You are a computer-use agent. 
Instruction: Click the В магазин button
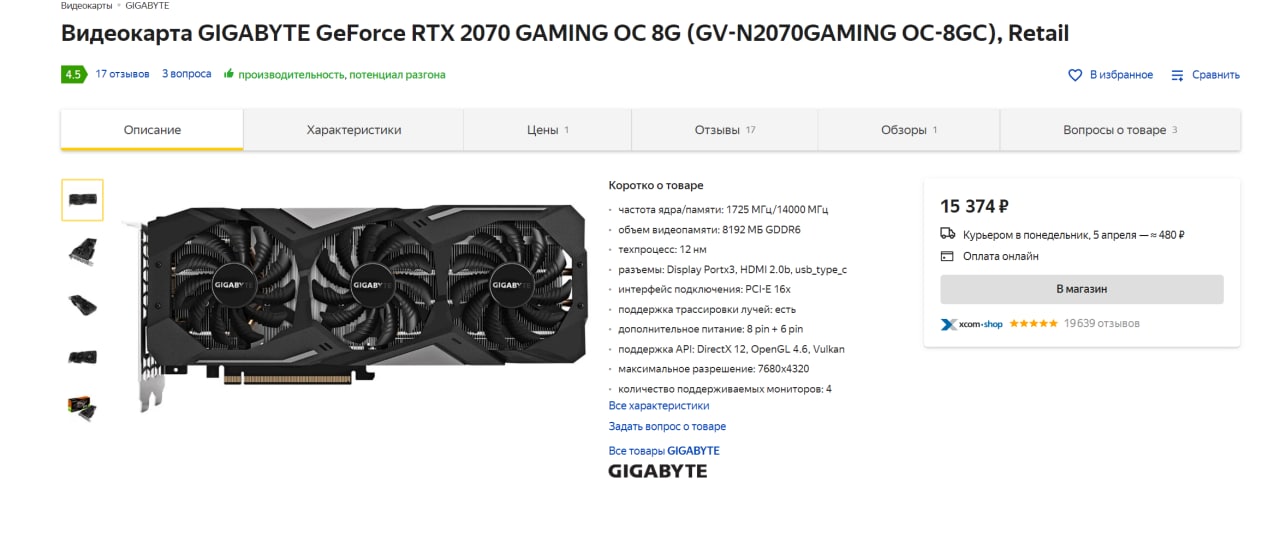click(x=1082, y=289)
